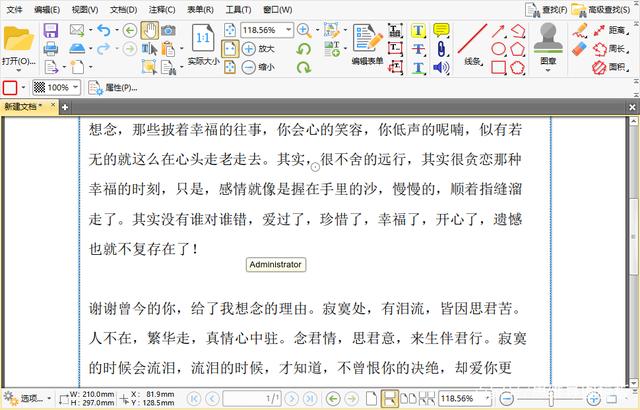The image size is (640, 410).
Task: Click the Redo arrow icon
Action: tap(104, 49)
